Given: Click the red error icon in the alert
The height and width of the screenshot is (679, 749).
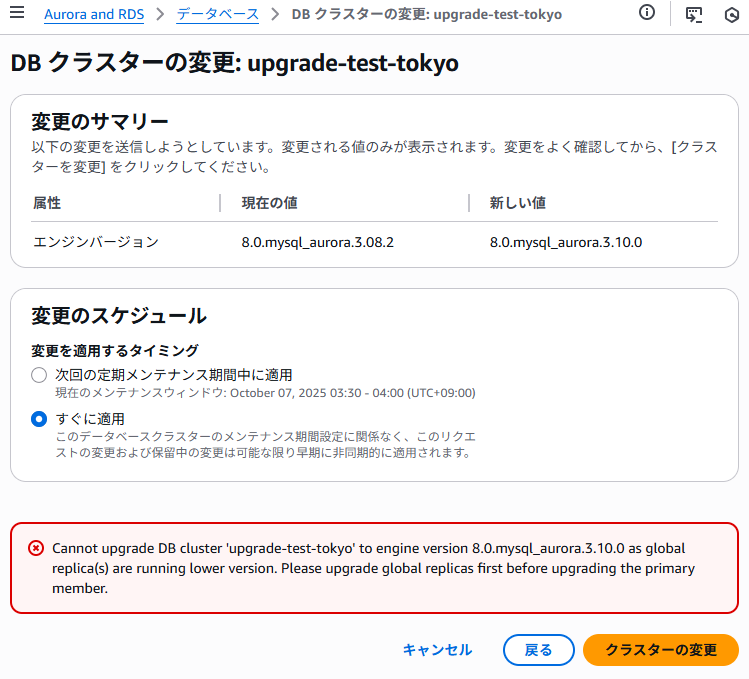Looking at the screenshot, I should coord(36,548).
